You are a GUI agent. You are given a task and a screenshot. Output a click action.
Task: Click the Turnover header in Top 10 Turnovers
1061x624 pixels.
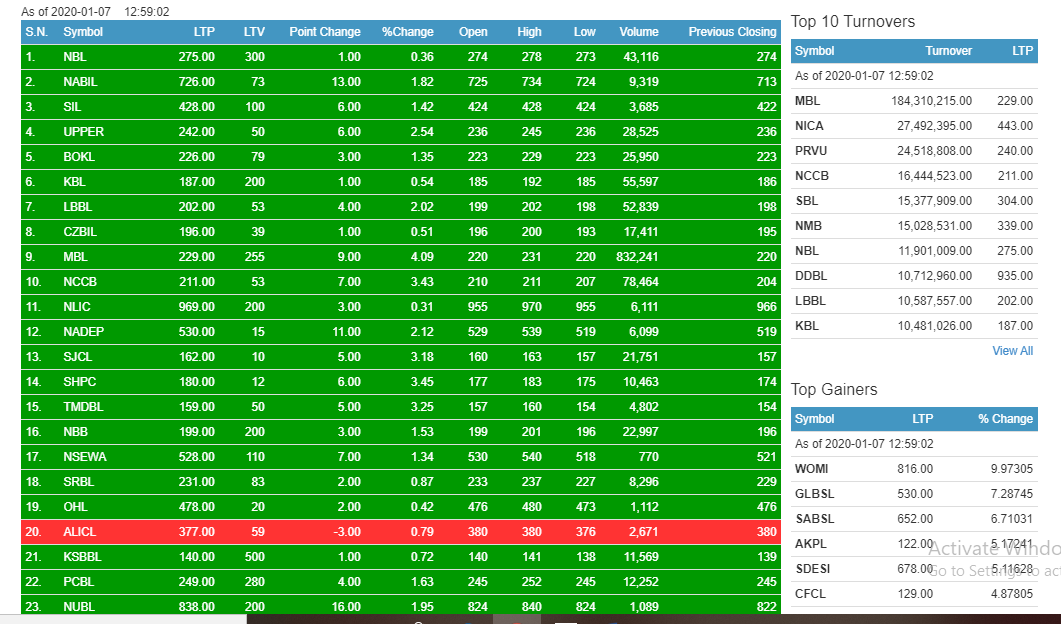(949, 51)
